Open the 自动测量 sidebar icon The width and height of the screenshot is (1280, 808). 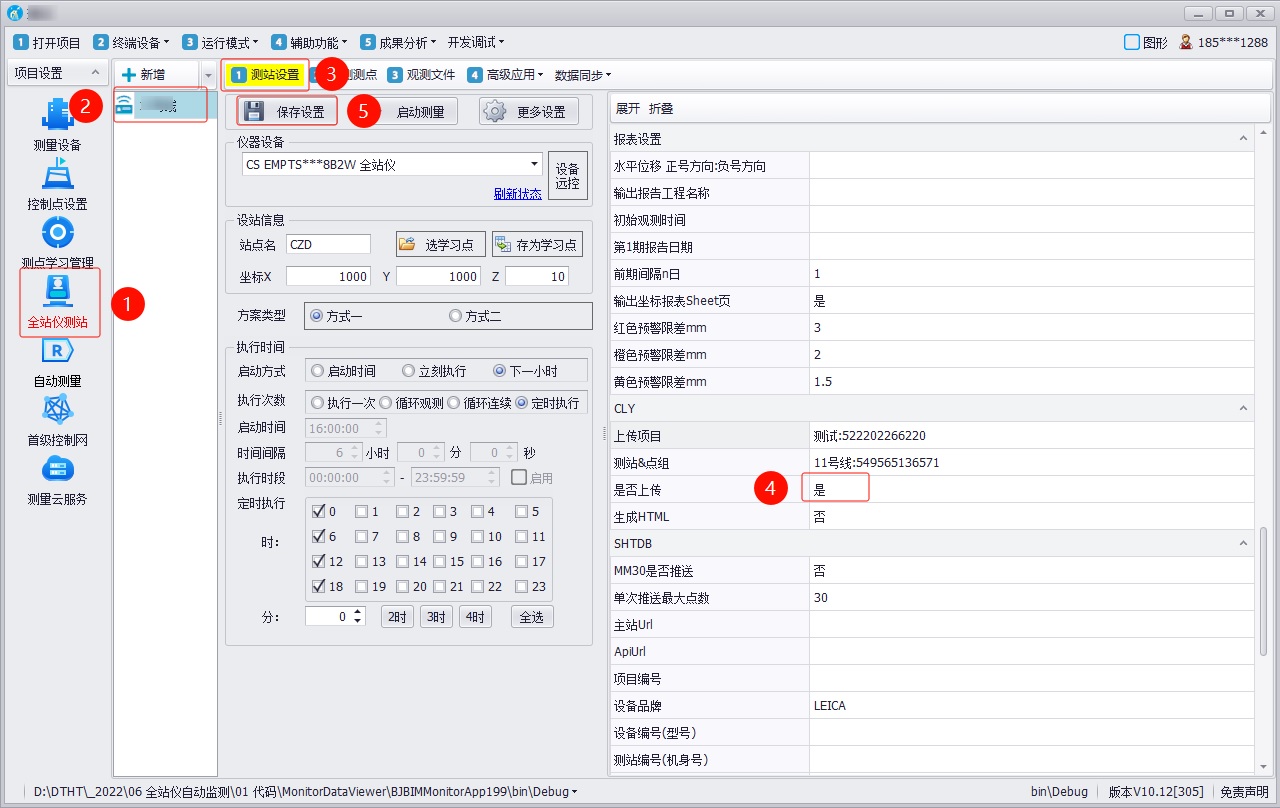click(57, 358)
